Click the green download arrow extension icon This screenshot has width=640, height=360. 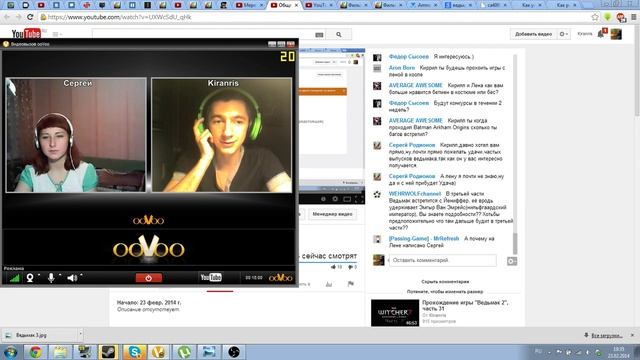coord(608,17)
